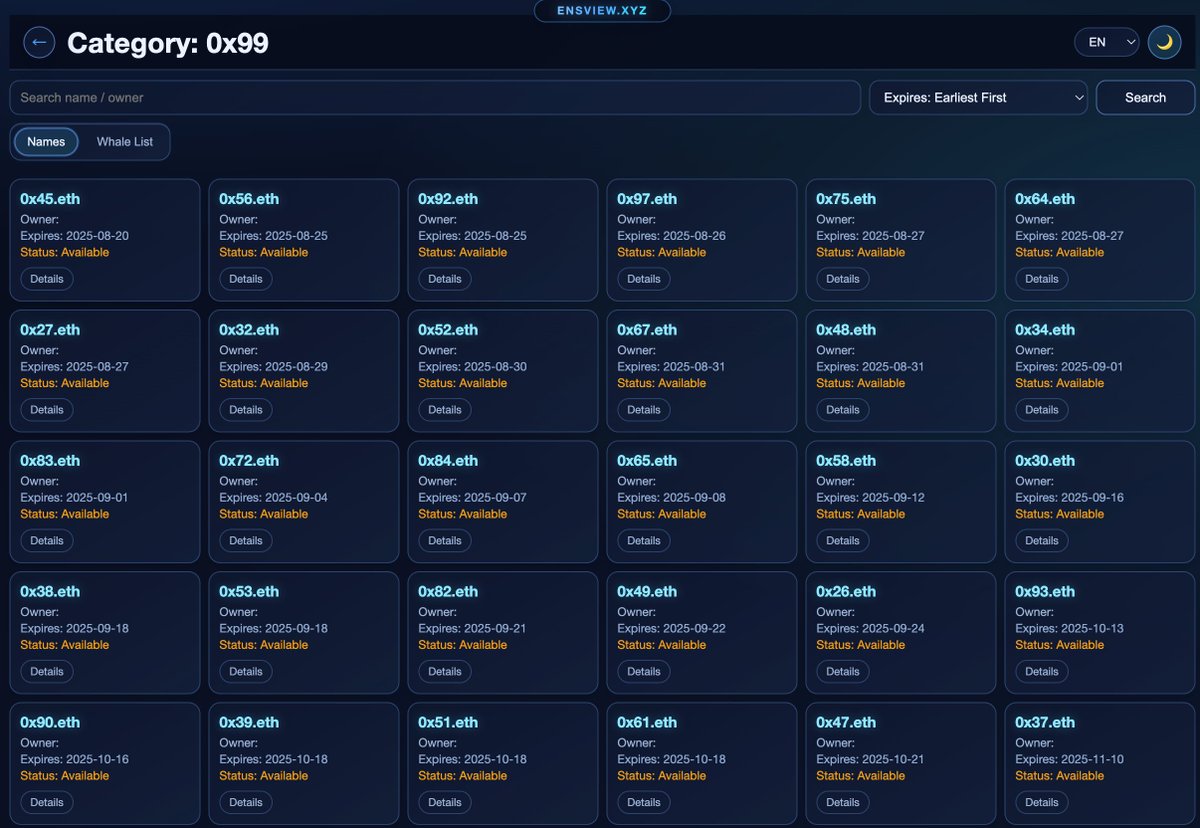1200x828 pixels.
Task: Open Details for 0x61.eth
Action: click(644, 803)
